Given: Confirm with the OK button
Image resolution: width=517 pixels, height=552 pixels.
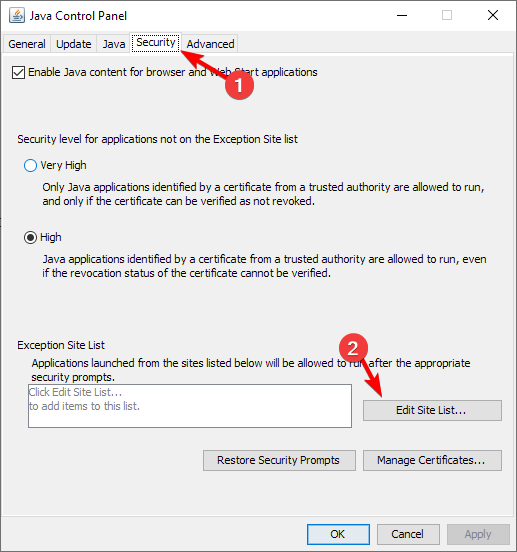Looking at the screenshot, I should click(338, 534).
